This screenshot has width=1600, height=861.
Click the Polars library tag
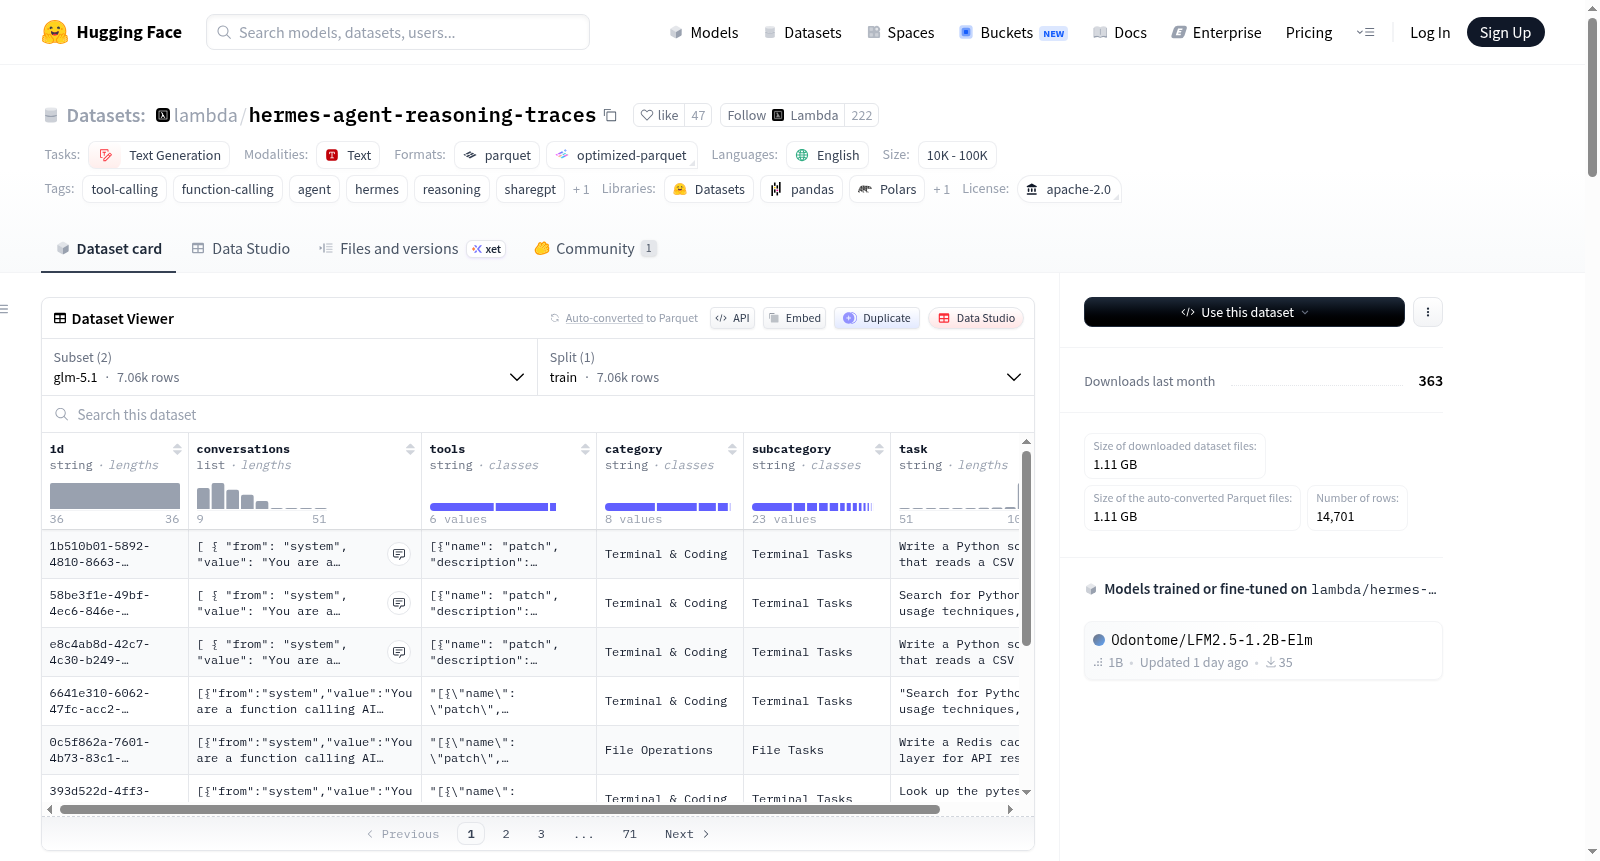tap(887, 189)
